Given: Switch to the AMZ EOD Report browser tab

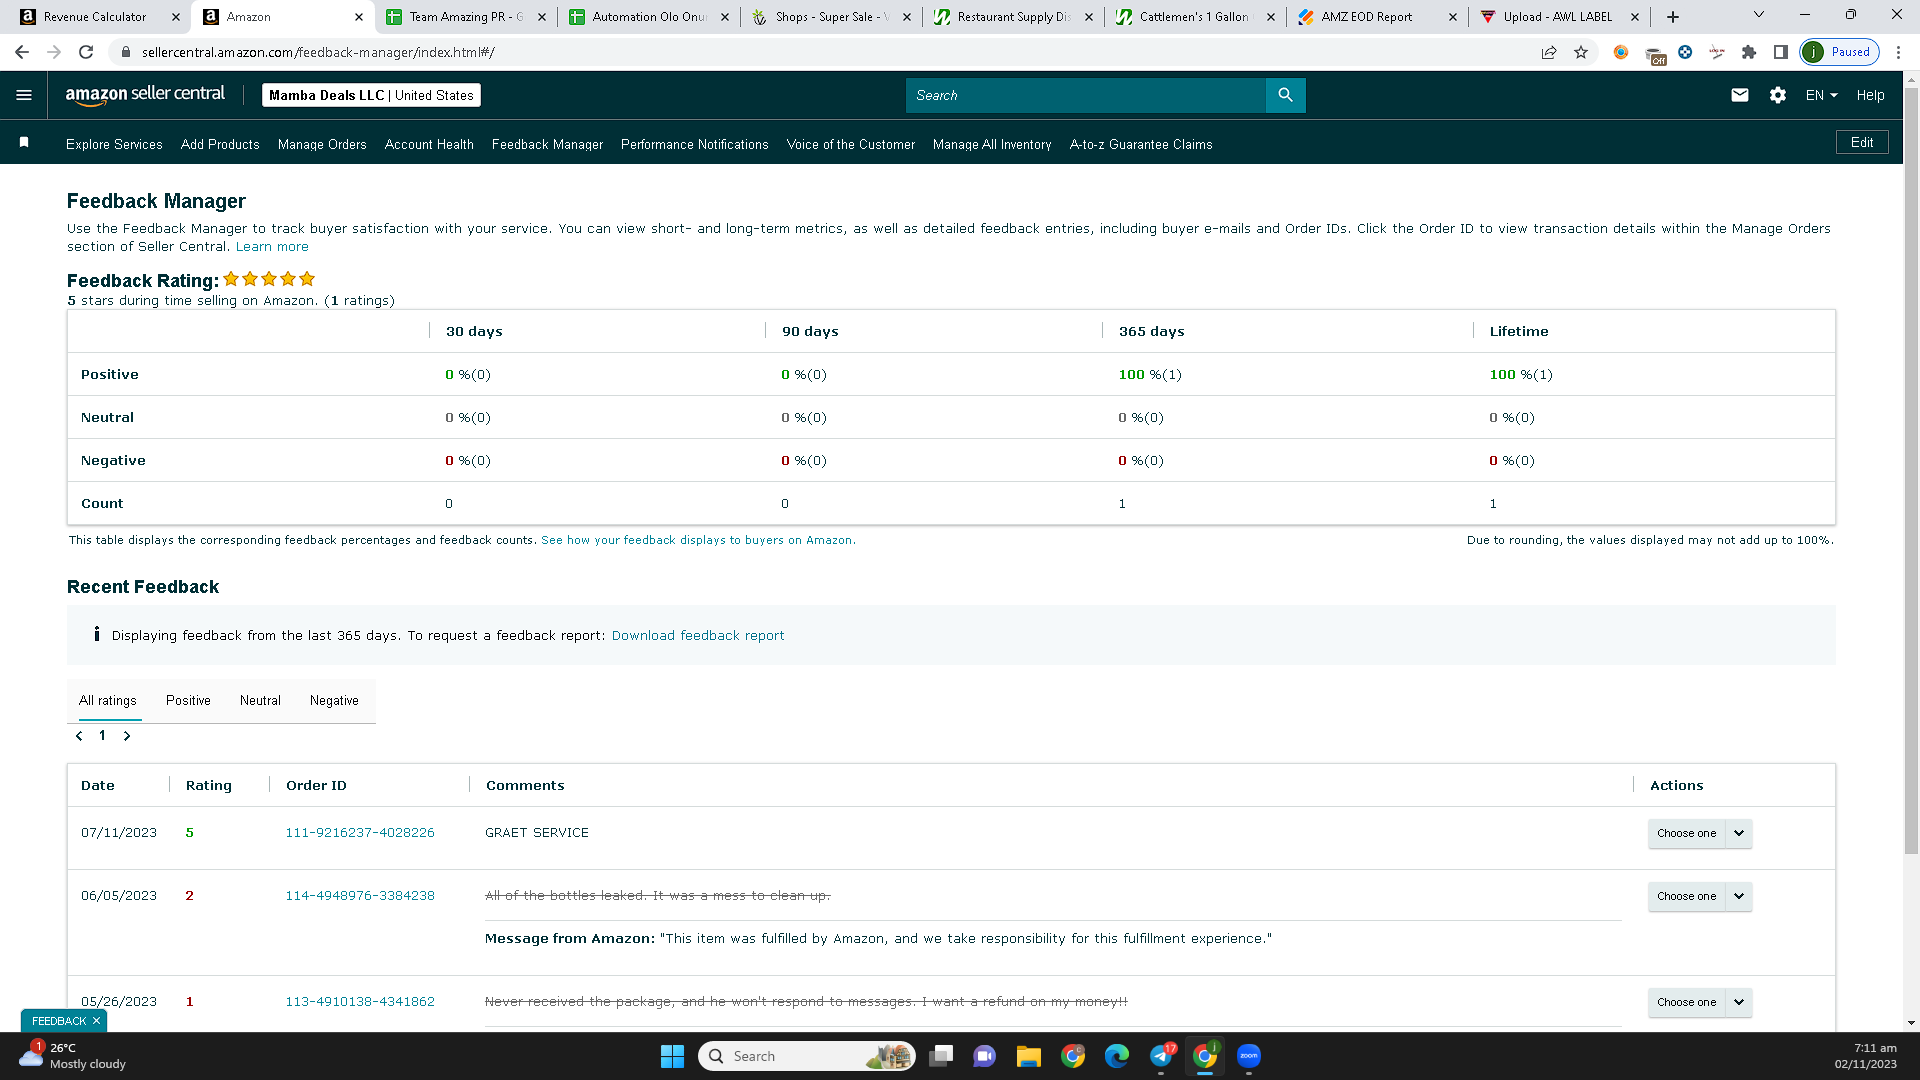Looking at the screenshot, I should [1378, 17].
